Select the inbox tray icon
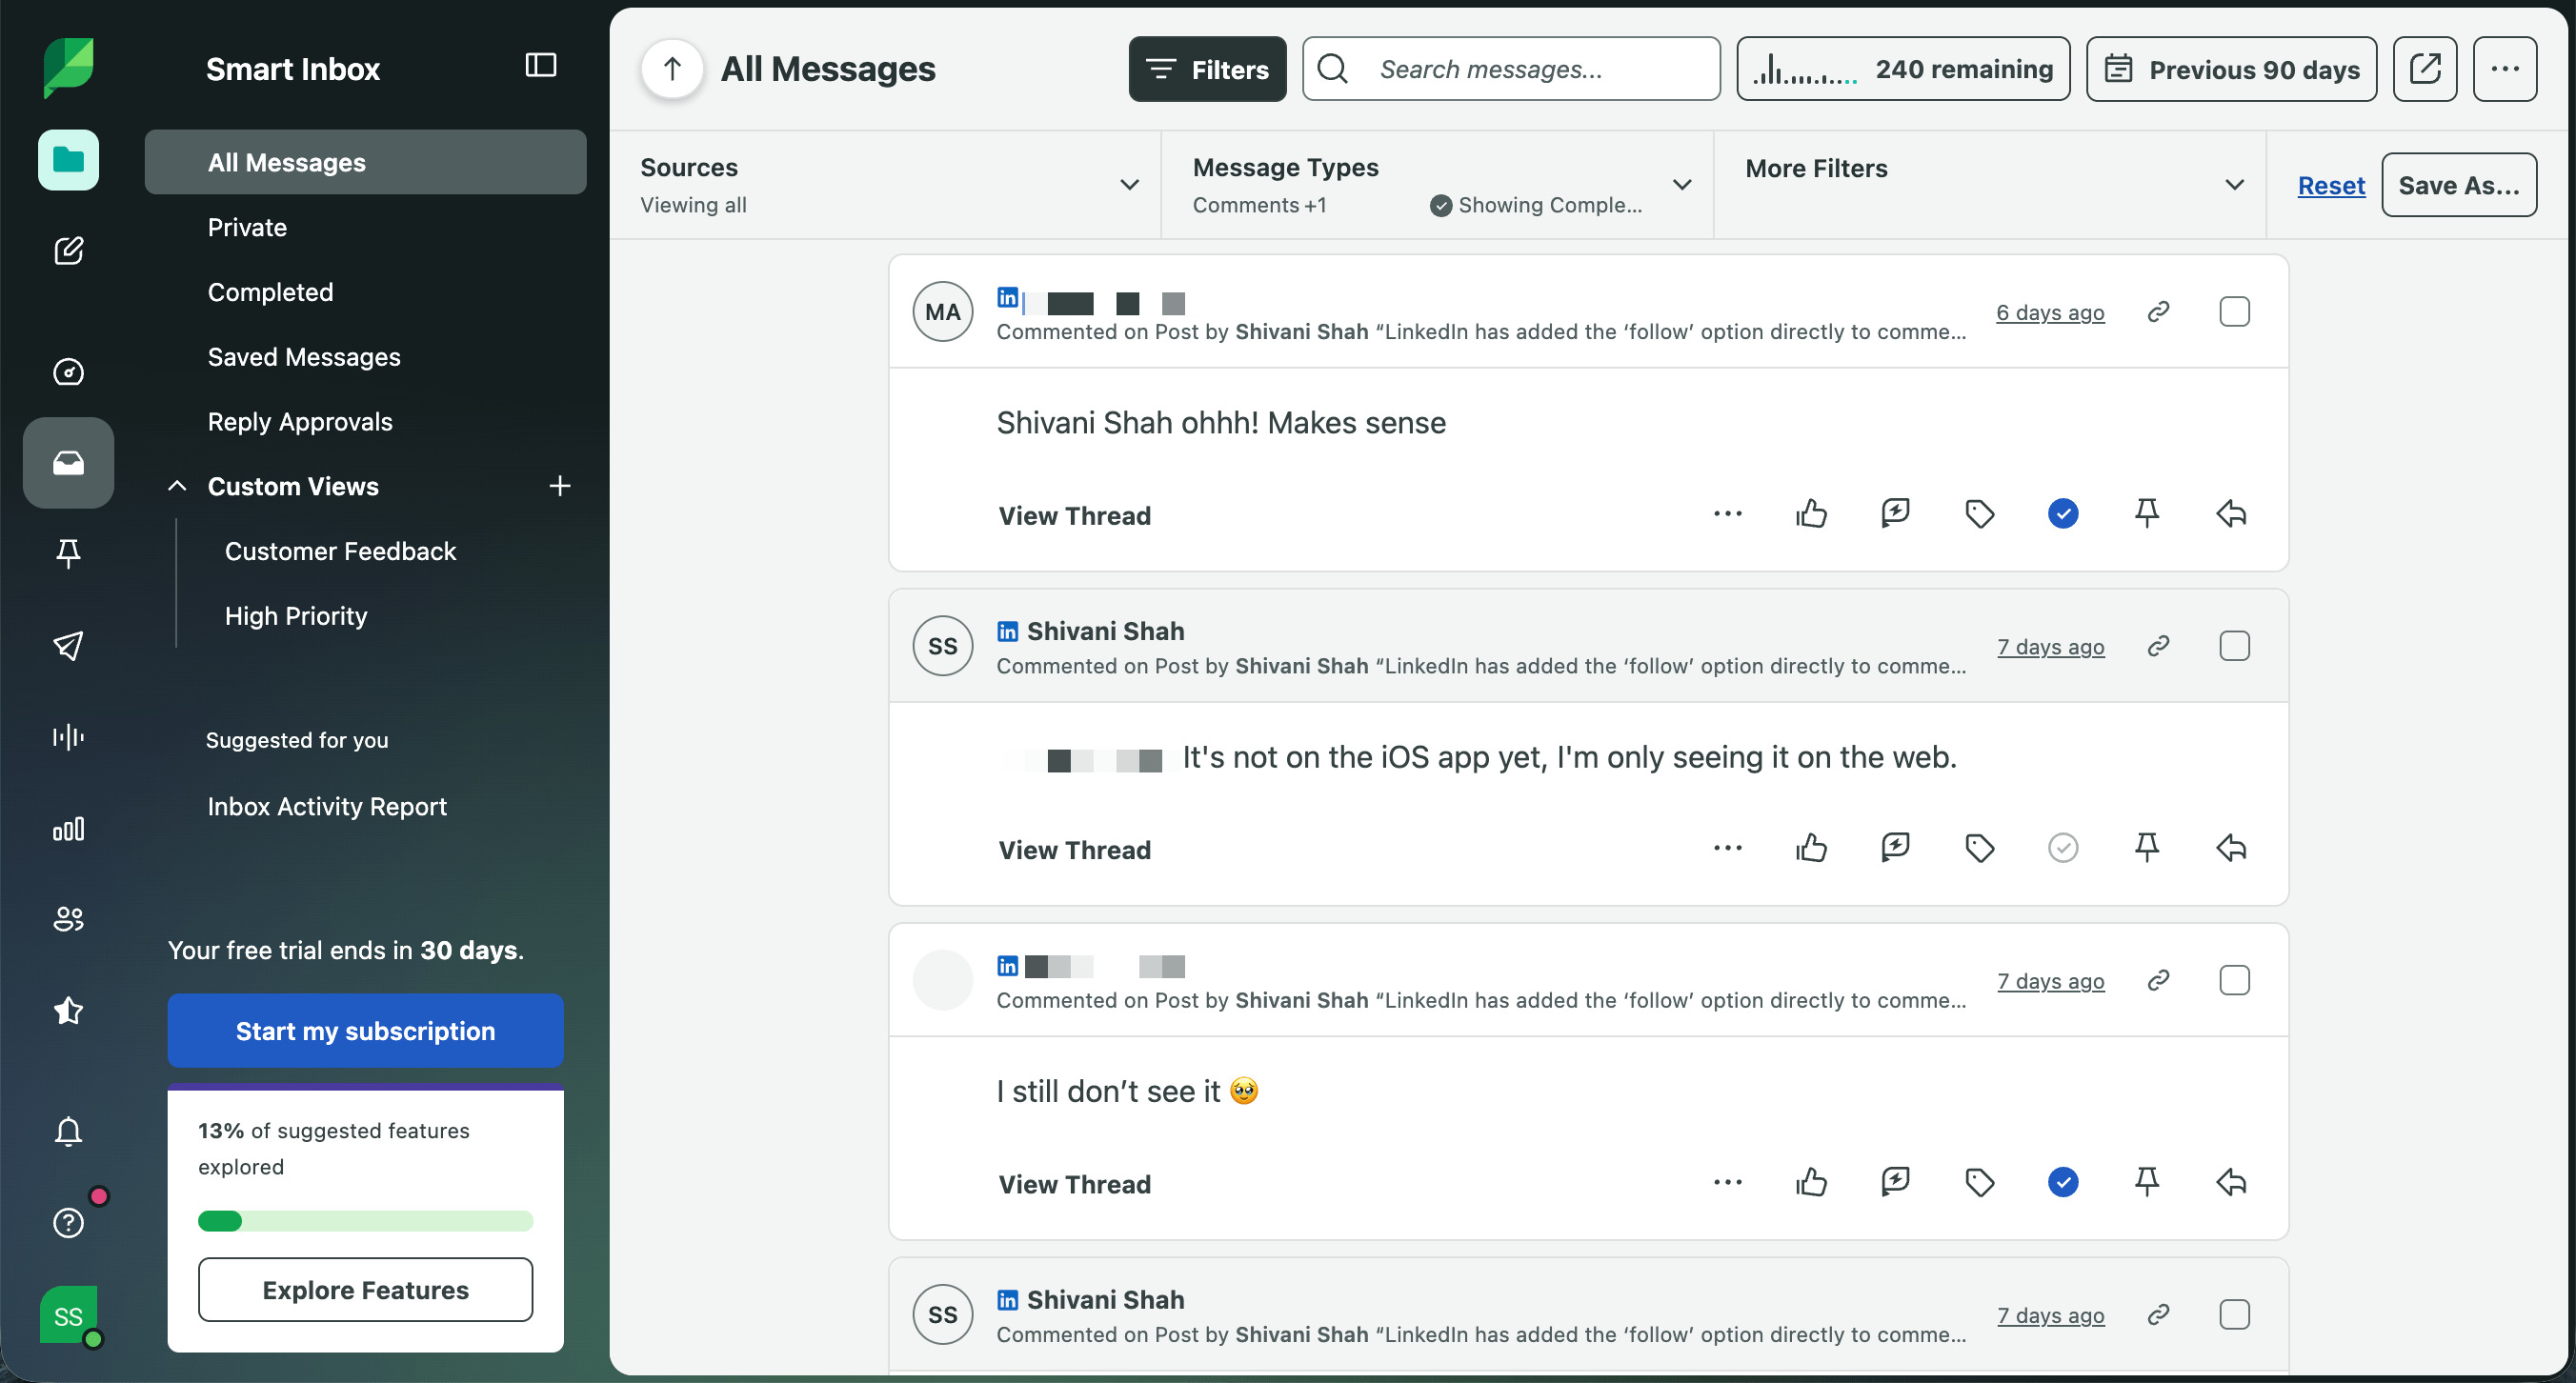The height and width of the screenshot is (1383, 2576). 68,462
